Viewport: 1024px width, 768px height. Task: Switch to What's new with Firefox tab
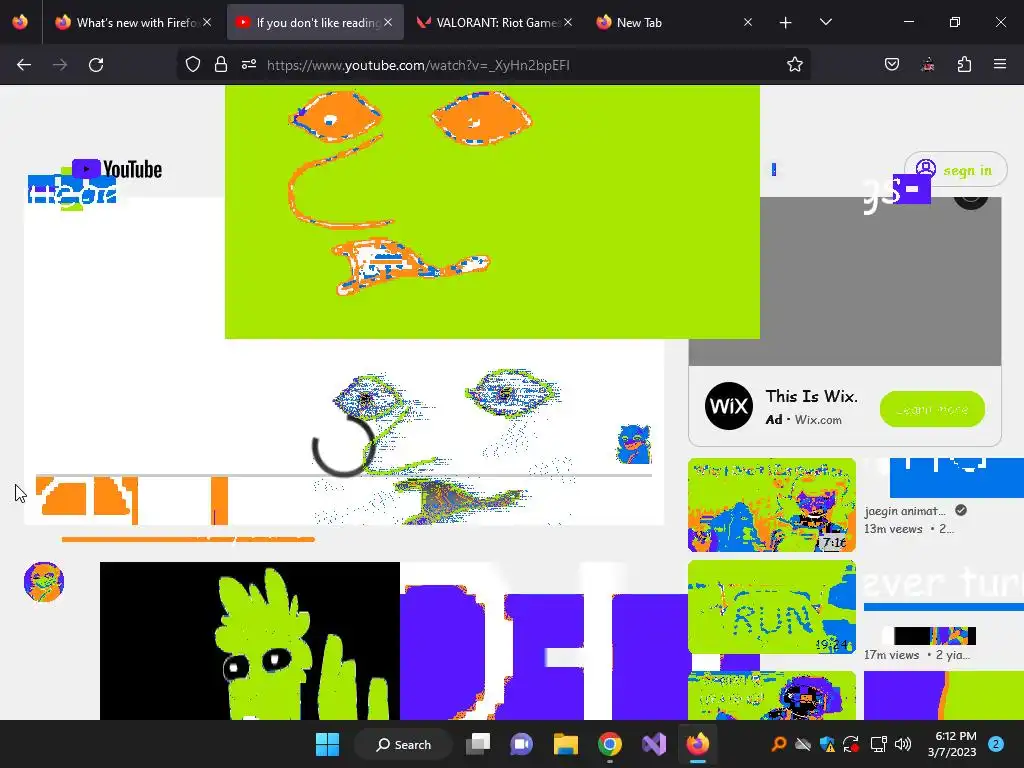(134, 23)
